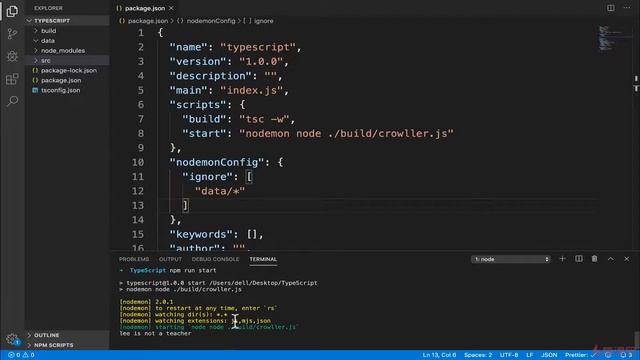Expand the src folder
The width and height of the screenshot is (640, 360).
point(67,60)
